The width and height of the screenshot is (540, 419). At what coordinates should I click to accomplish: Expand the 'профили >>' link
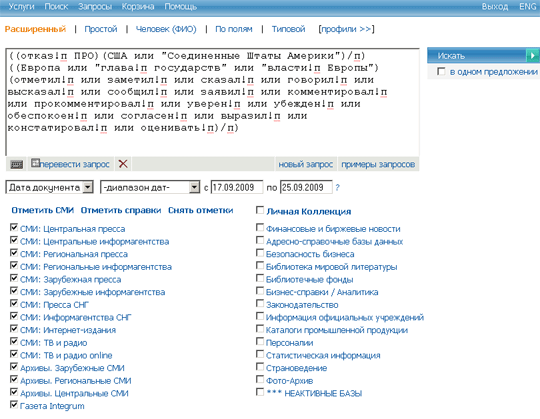click(346, 29)
